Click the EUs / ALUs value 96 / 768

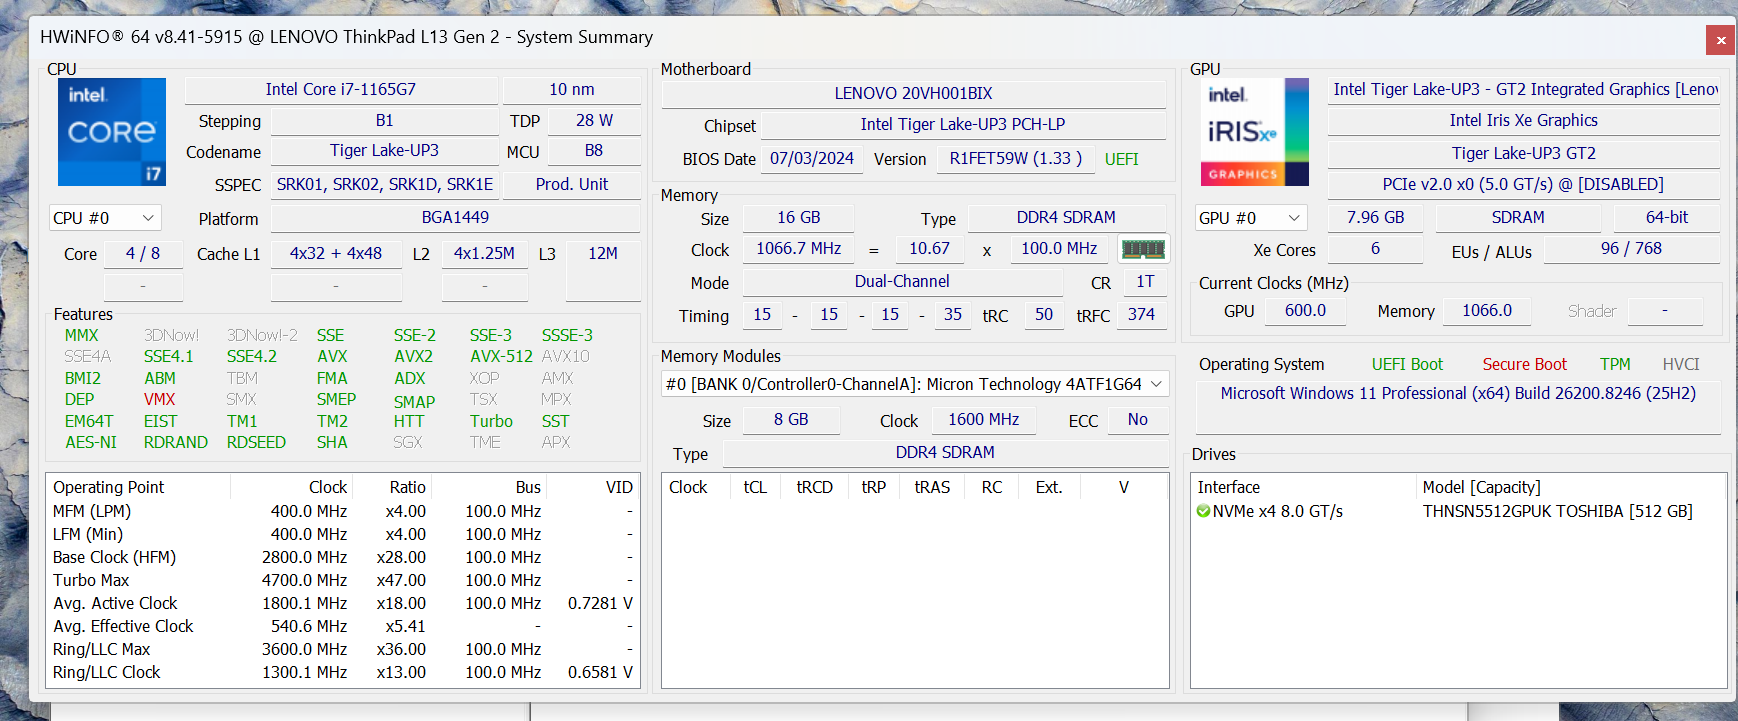1631,248
